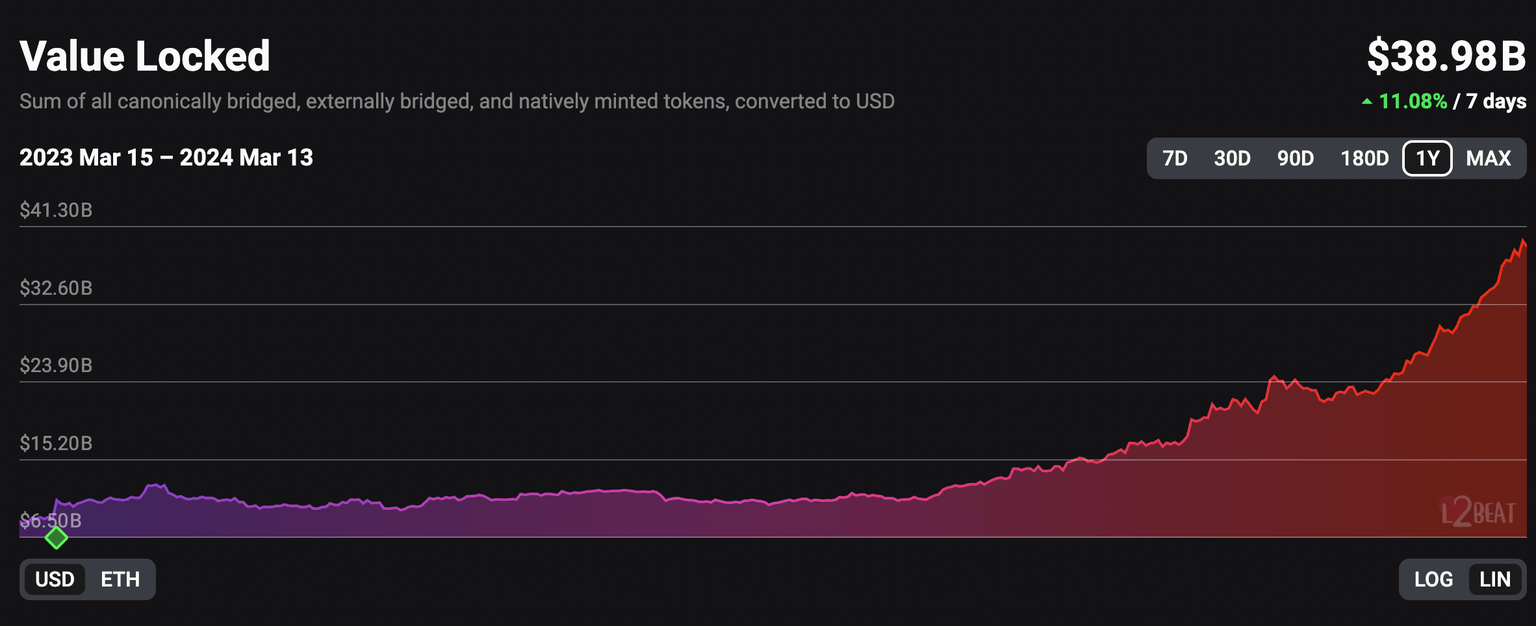Image resolution: width=1536 pixels, height=626 pixels.
Task: Click the 2023 Mar 15 date range label
Action: (x=165, y=157)
